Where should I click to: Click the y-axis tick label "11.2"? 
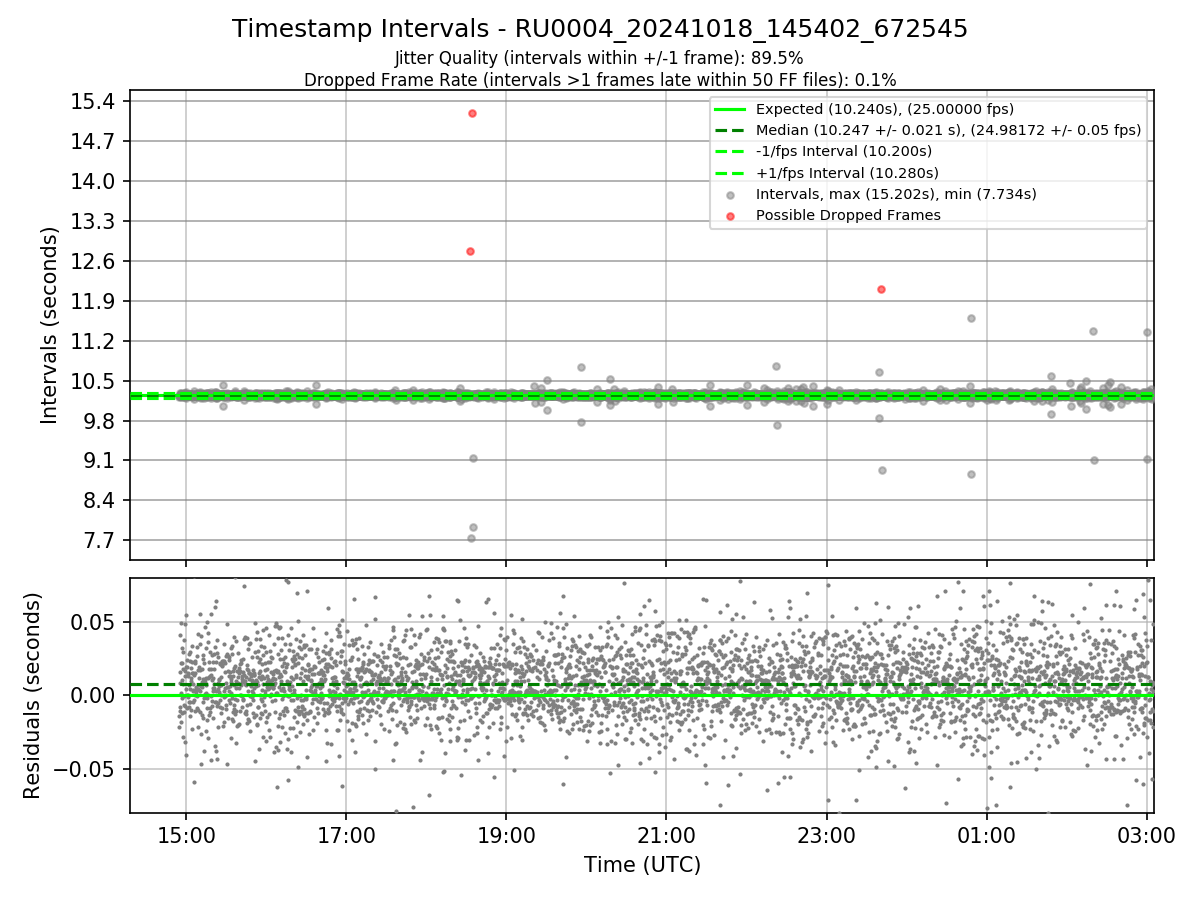pos(94,341)
